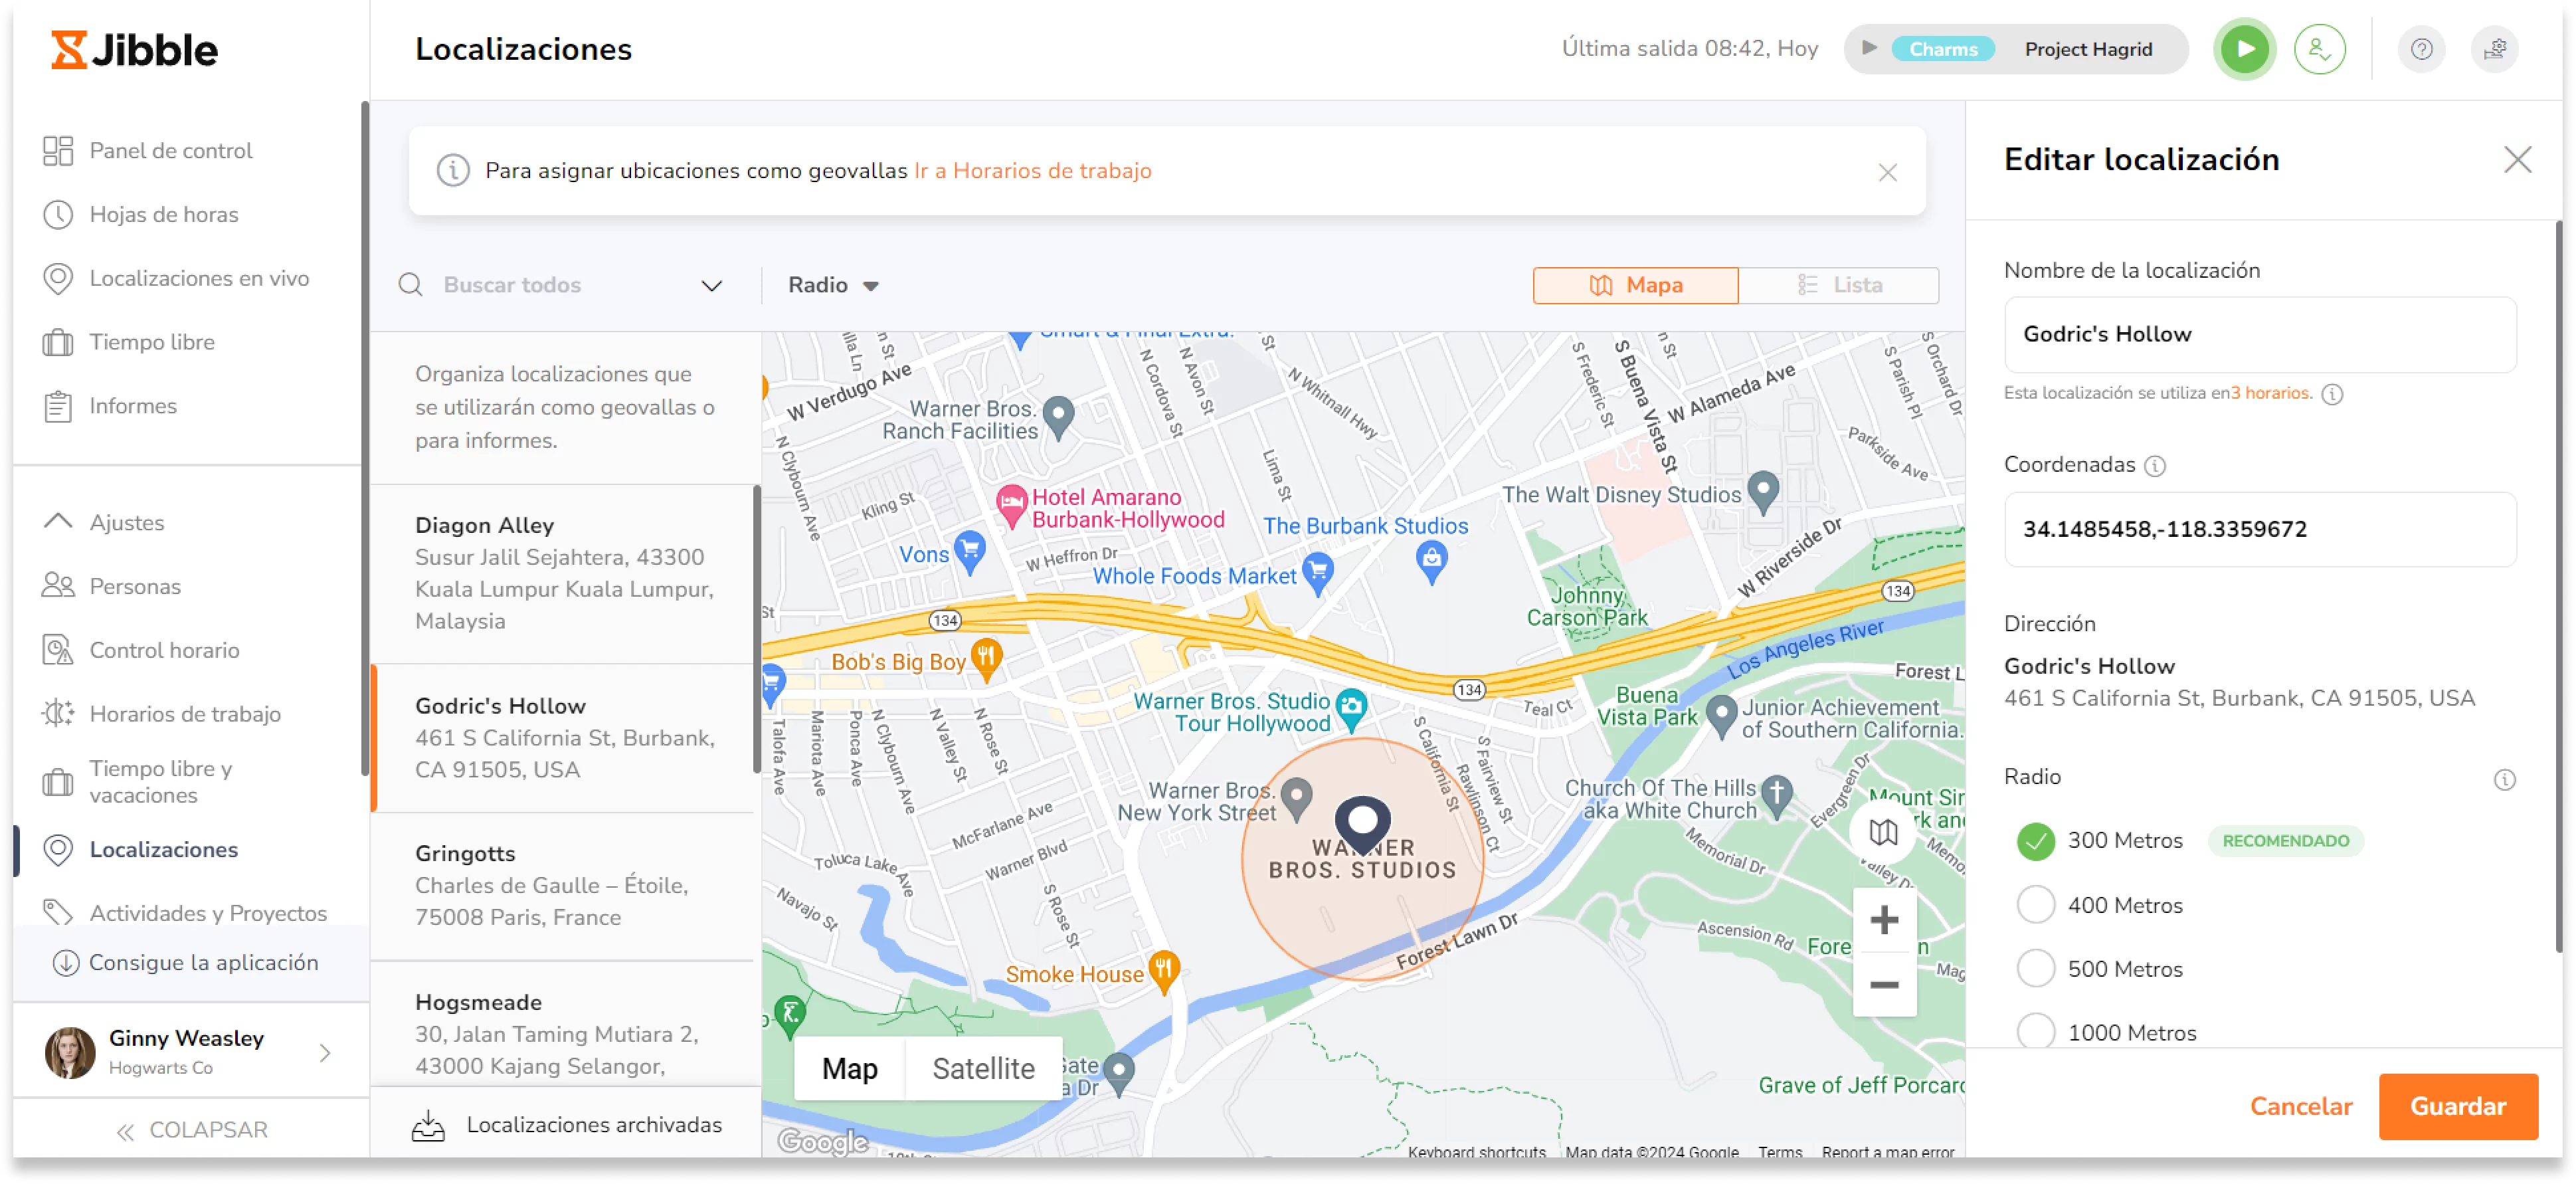Switch to the Lista view tab
Viewport: 2576px width, 1184px height.
point(1838,285)
